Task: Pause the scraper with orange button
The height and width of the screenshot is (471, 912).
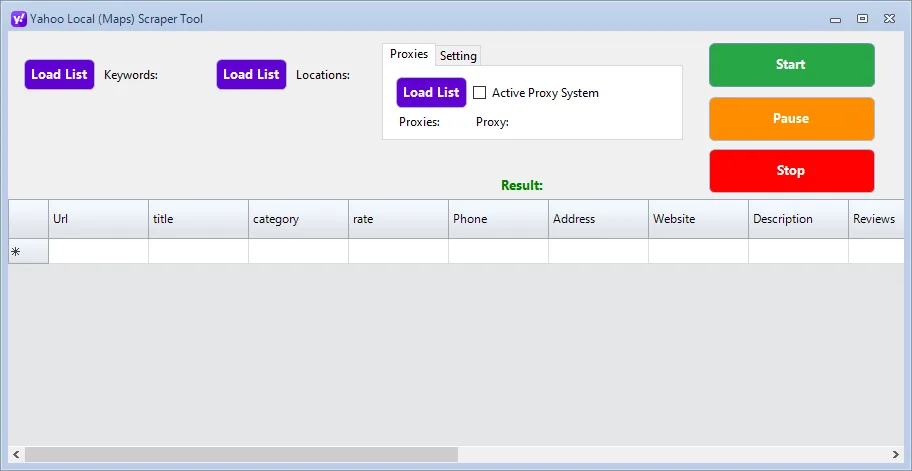Action: [x=791, y=119]
